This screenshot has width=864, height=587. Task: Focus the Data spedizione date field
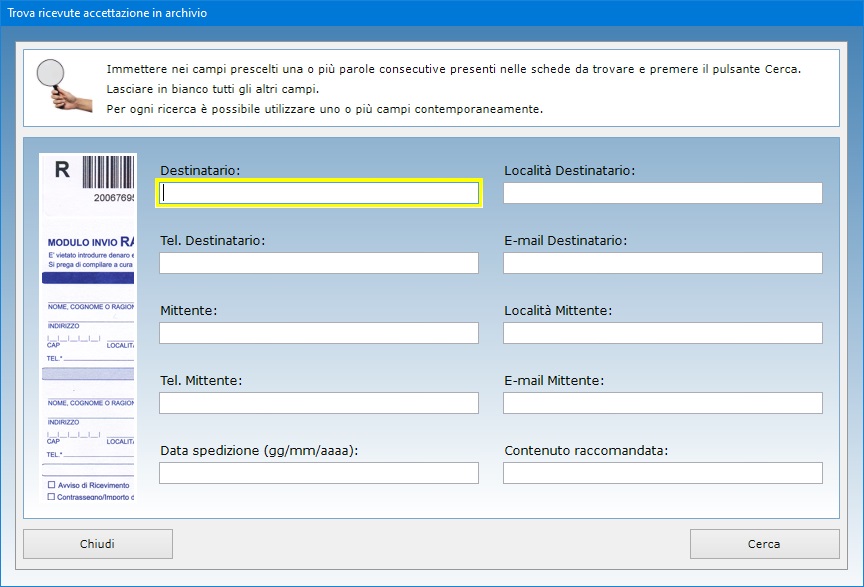click(x=319, y=473)
